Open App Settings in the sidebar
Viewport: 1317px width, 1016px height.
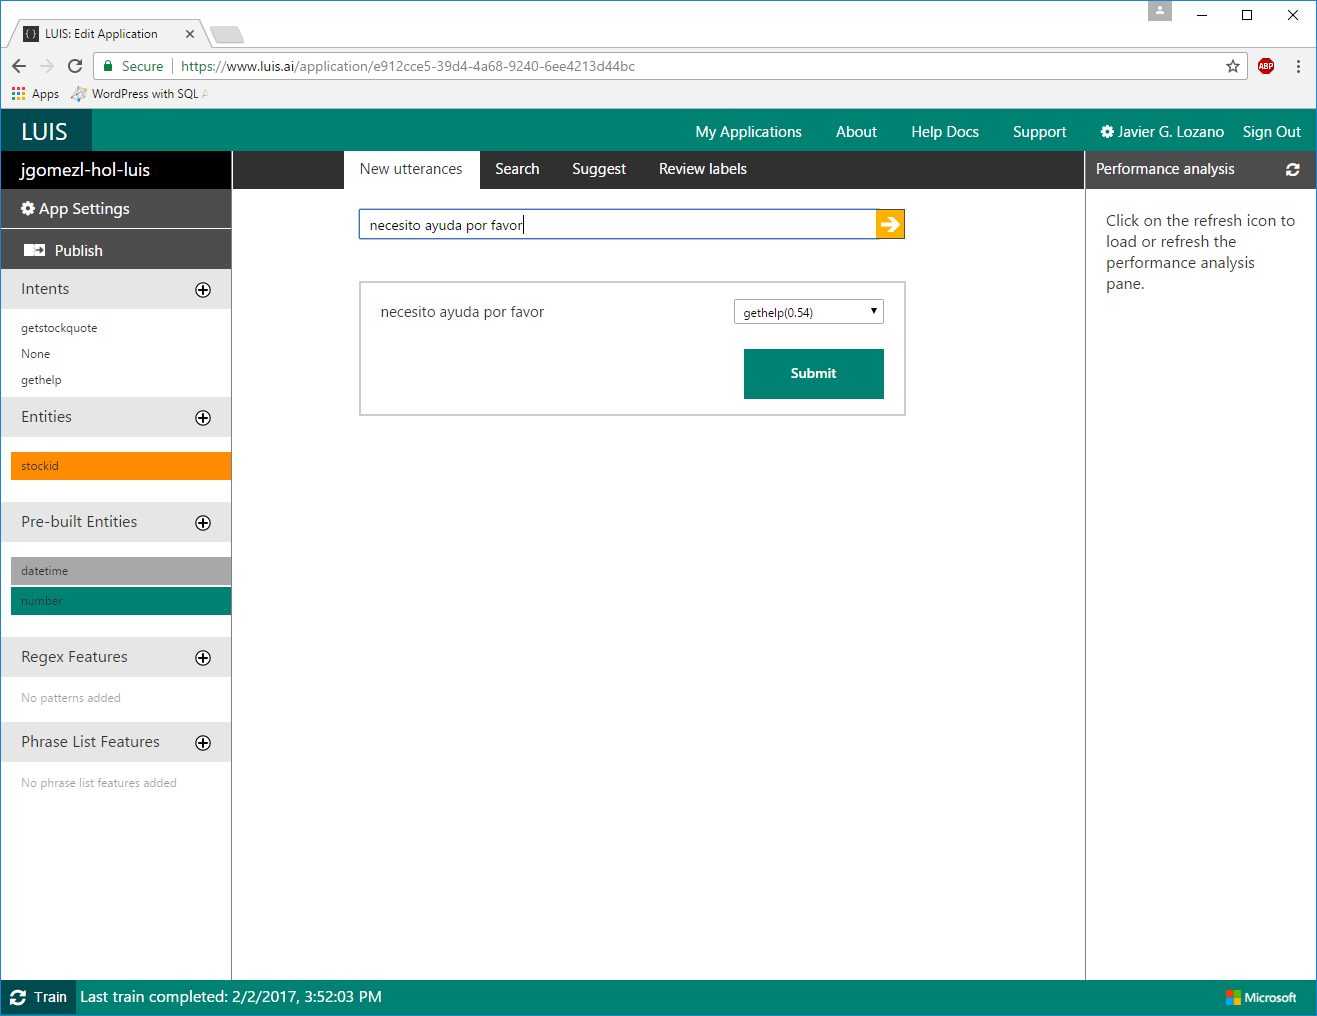tap(116, 209)
